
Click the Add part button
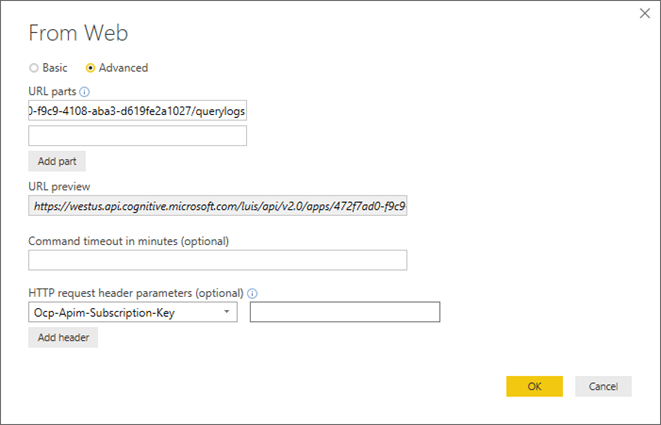point(57,161)
